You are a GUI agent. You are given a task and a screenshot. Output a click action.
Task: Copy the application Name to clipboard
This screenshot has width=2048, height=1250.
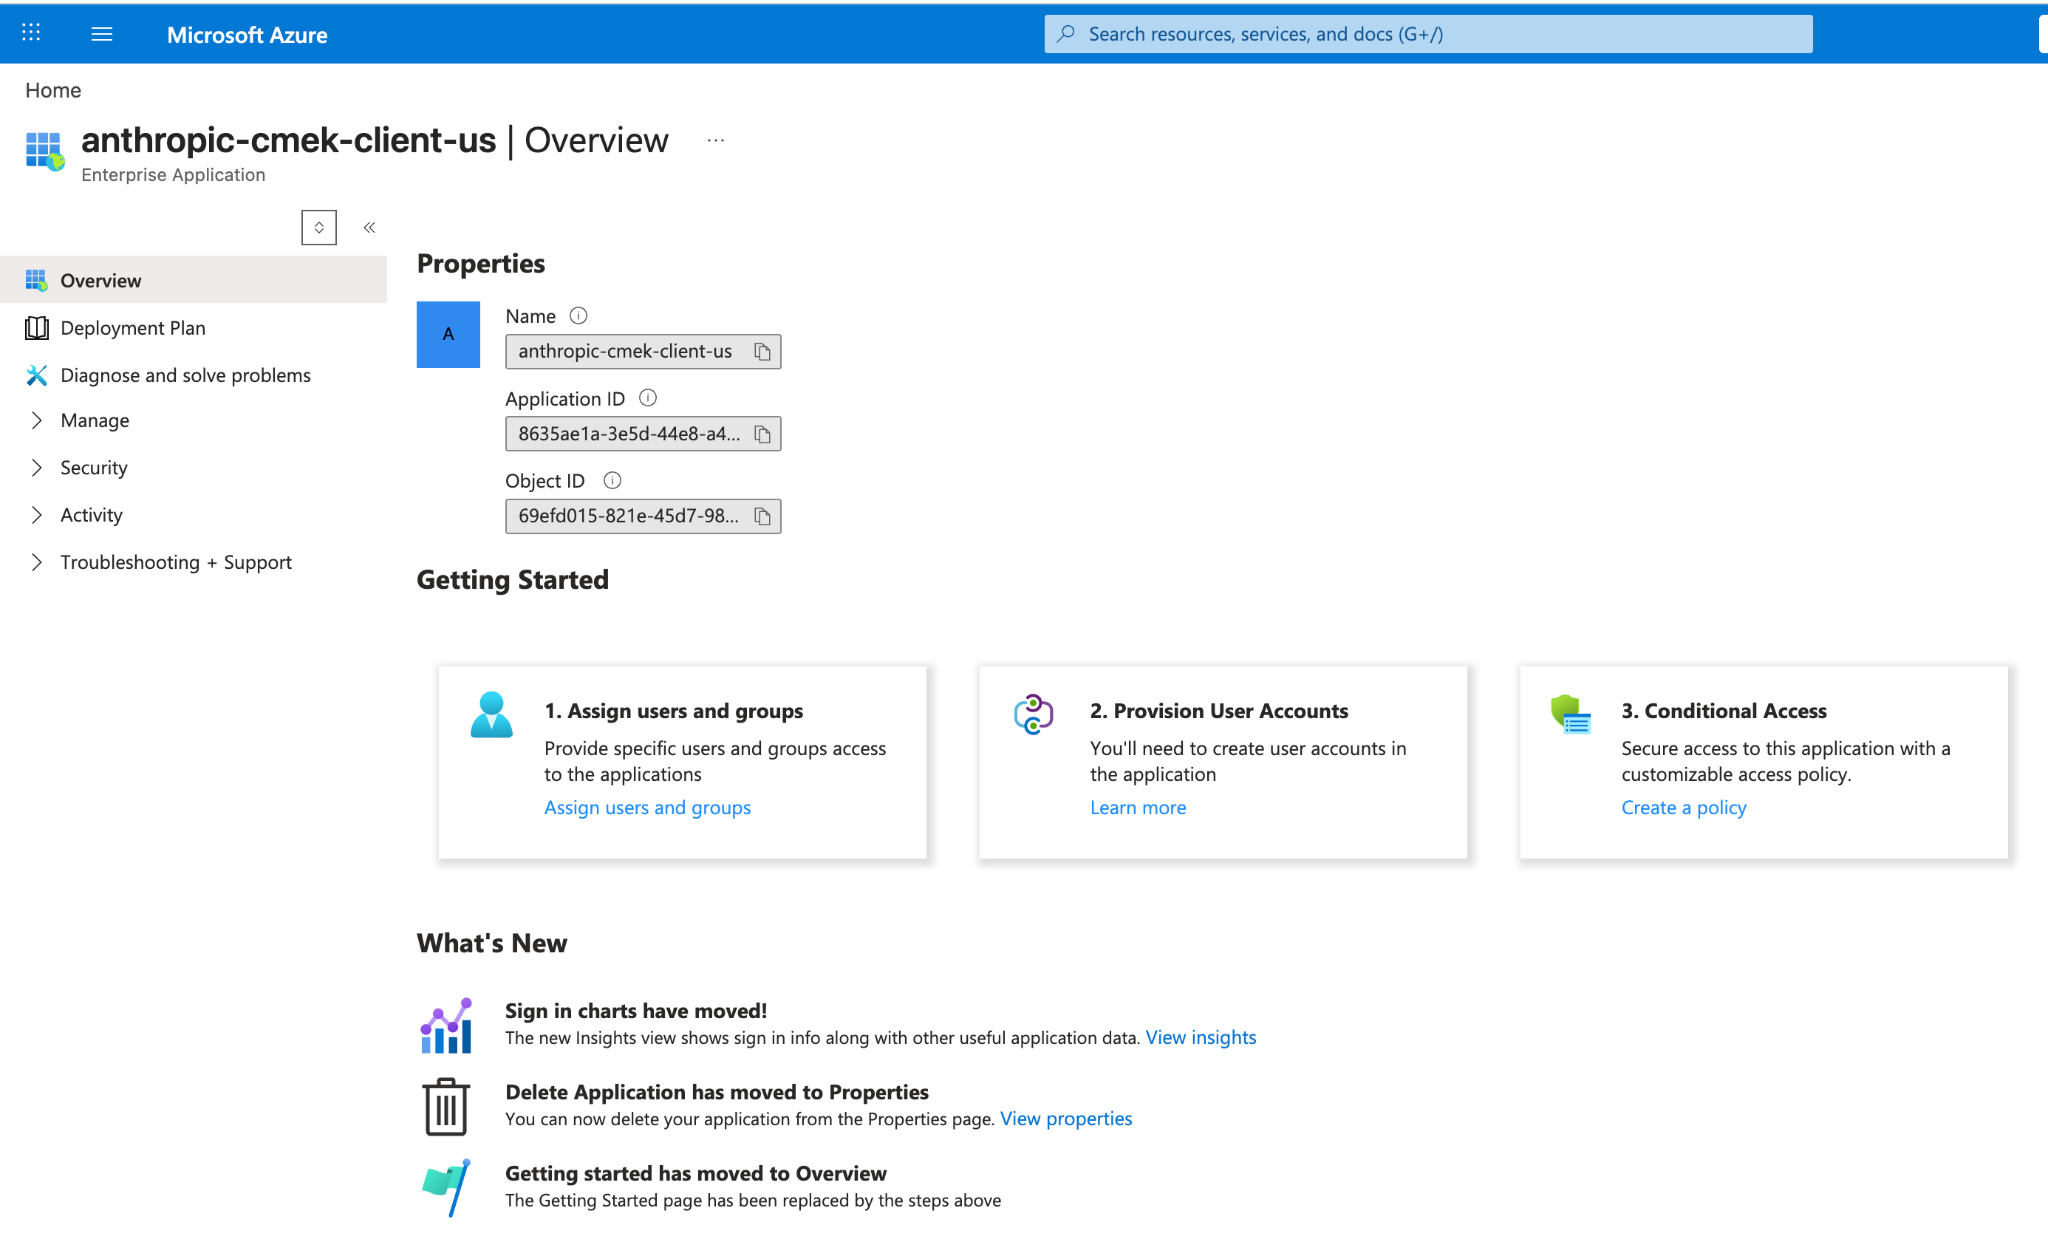763,352
